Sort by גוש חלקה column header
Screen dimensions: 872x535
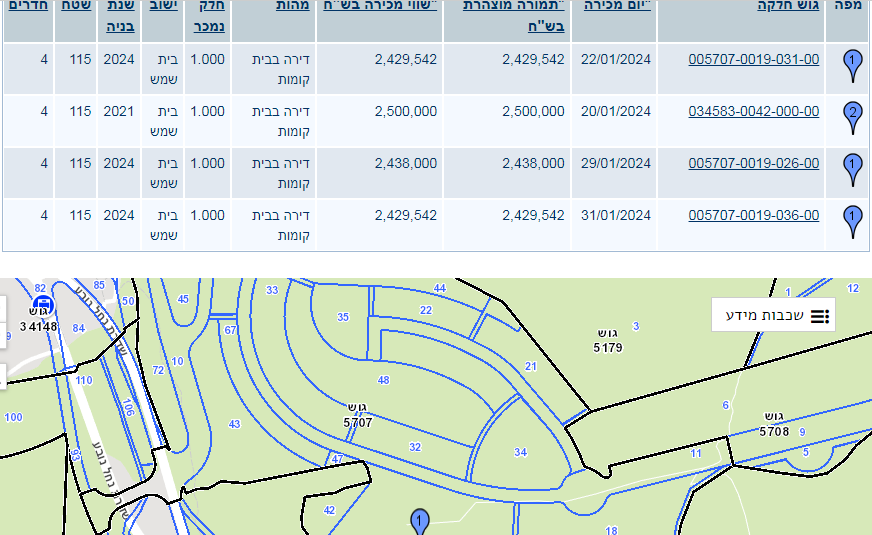788,6
